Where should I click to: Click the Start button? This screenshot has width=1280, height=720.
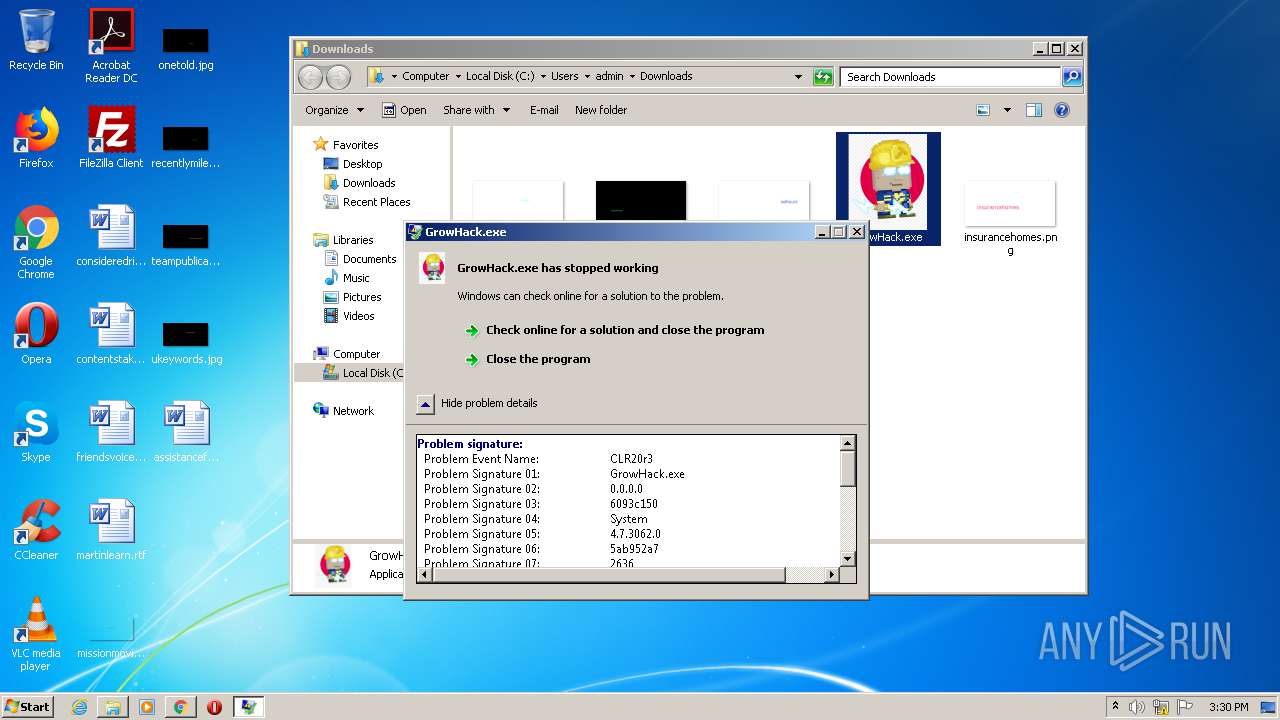(x=28, y=707)
